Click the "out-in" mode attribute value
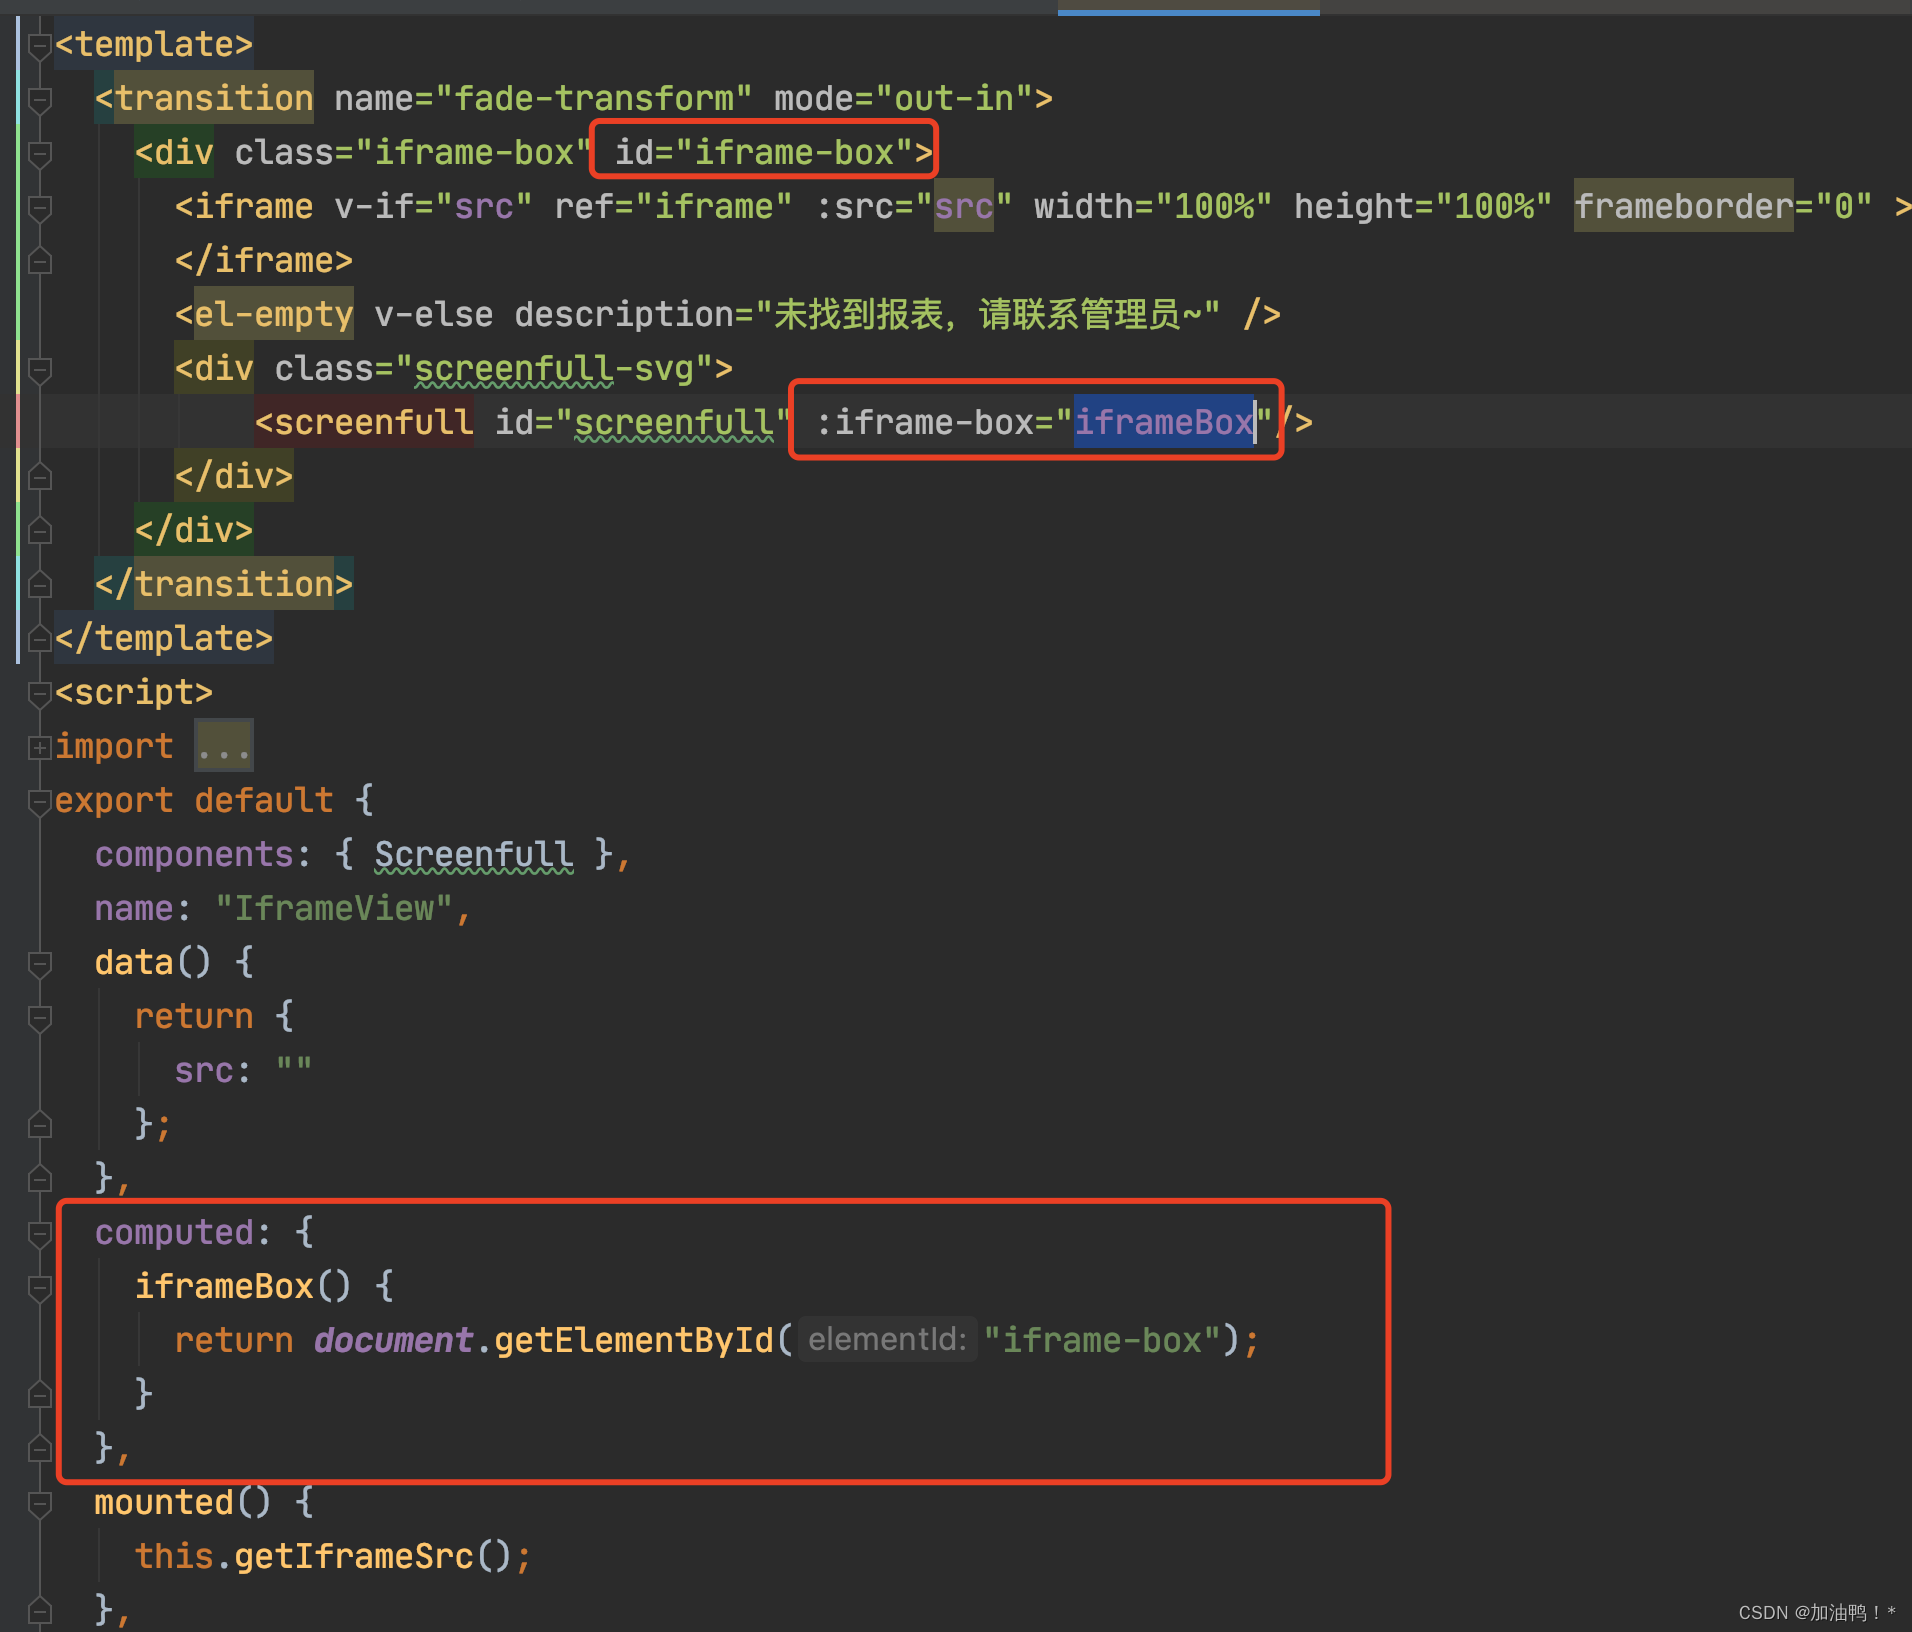 [954, 98]
